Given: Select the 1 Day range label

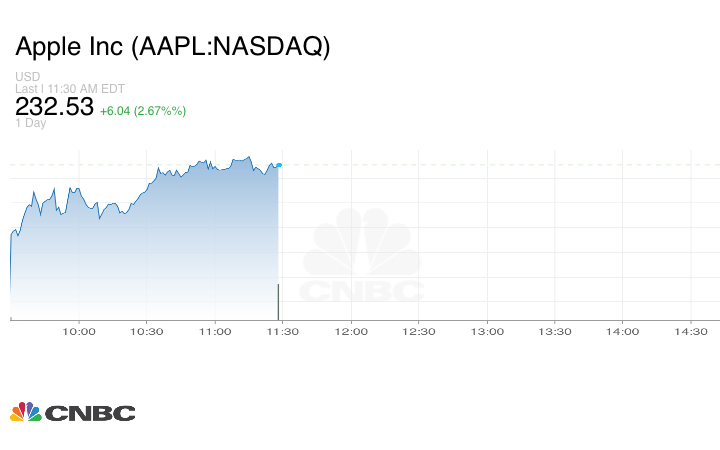Looking at the screenshot, I should pyautogui.click(x=31, y=124).
